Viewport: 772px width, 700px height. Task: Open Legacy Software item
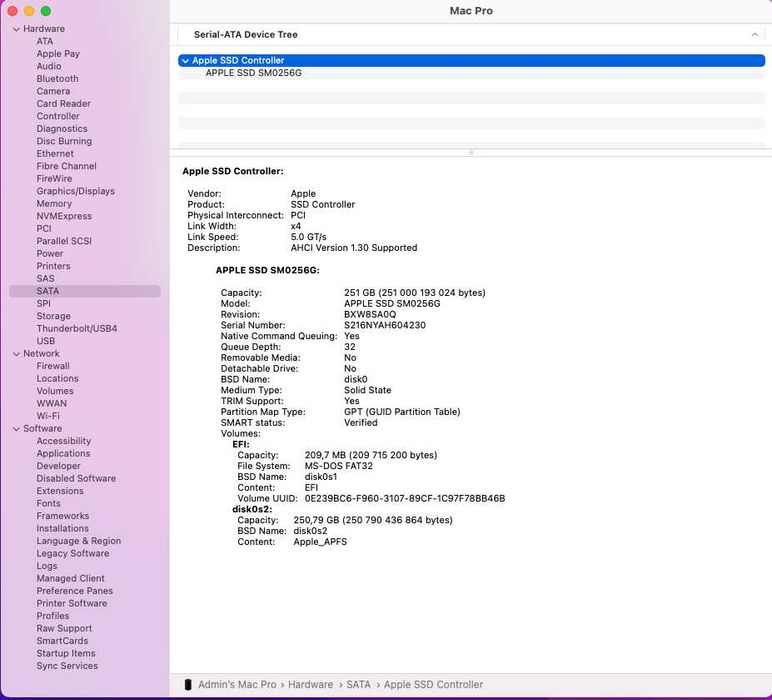tap(73, 554)
